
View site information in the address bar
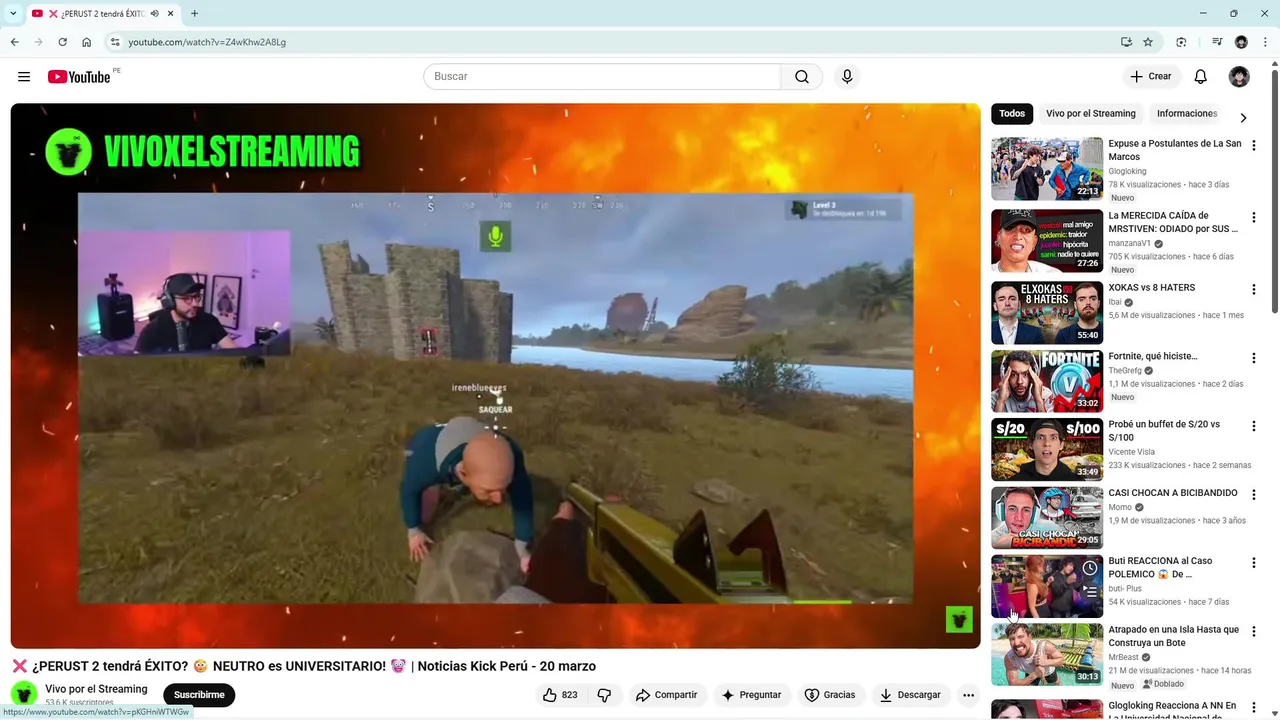click(115, 42)
